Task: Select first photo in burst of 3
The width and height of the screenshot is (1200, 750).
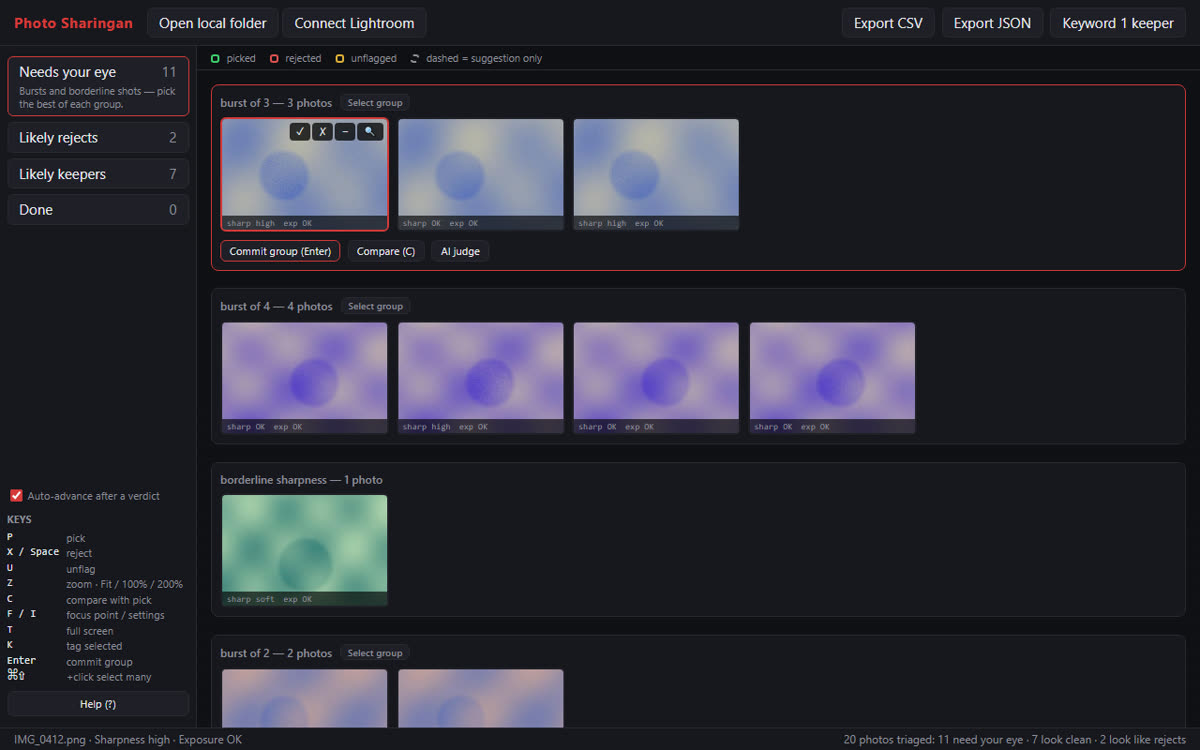Action: click(304, 174)
